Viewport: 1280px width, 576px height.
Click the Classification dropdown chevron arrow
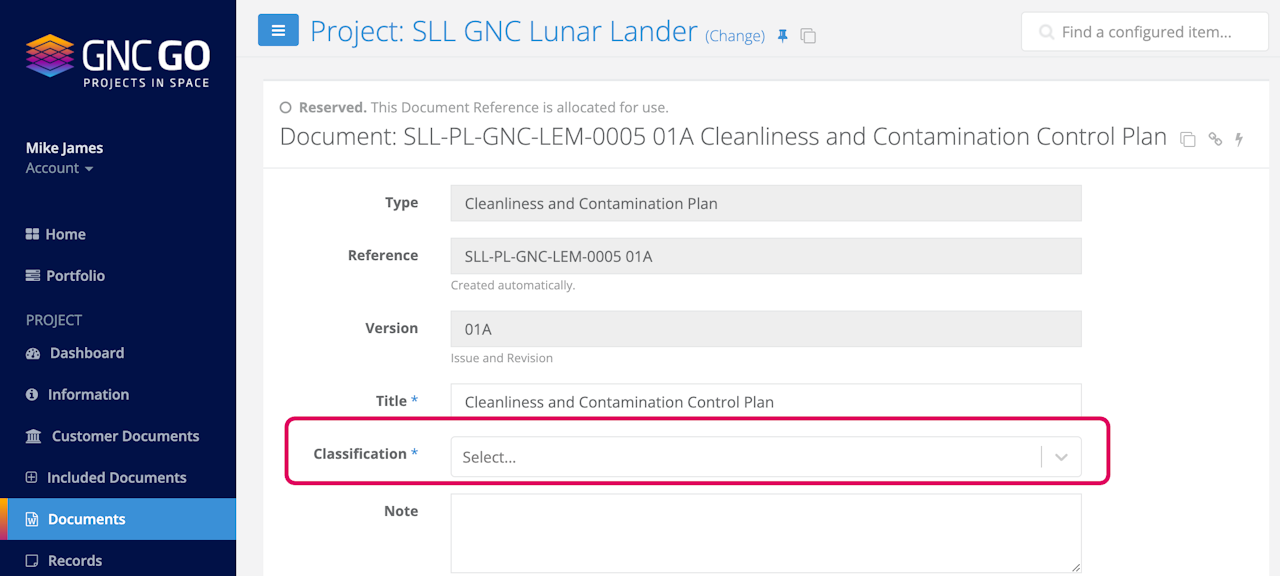1061,457
